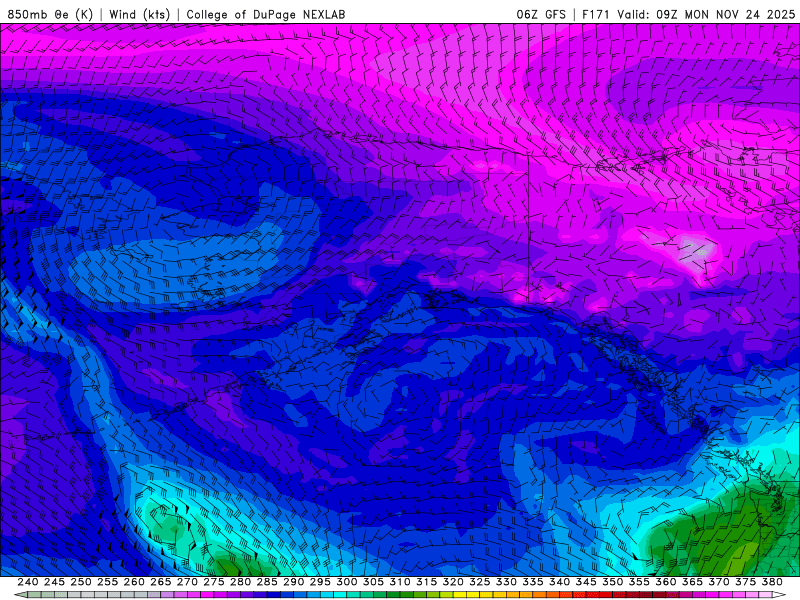Select the 'College of DuPage NEXLAB' text
This screenshot has width=800, height=600.
coord(266,14)
